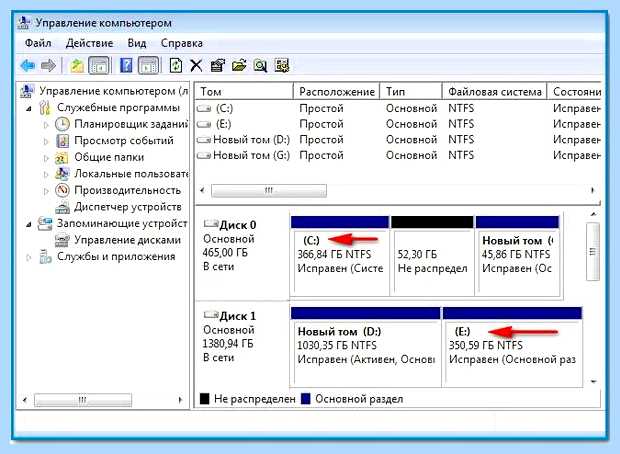Sort by the Расположение column header
The height and width of the screenshot is (454, 620).
pyautogui.click(x=336, y=91)
